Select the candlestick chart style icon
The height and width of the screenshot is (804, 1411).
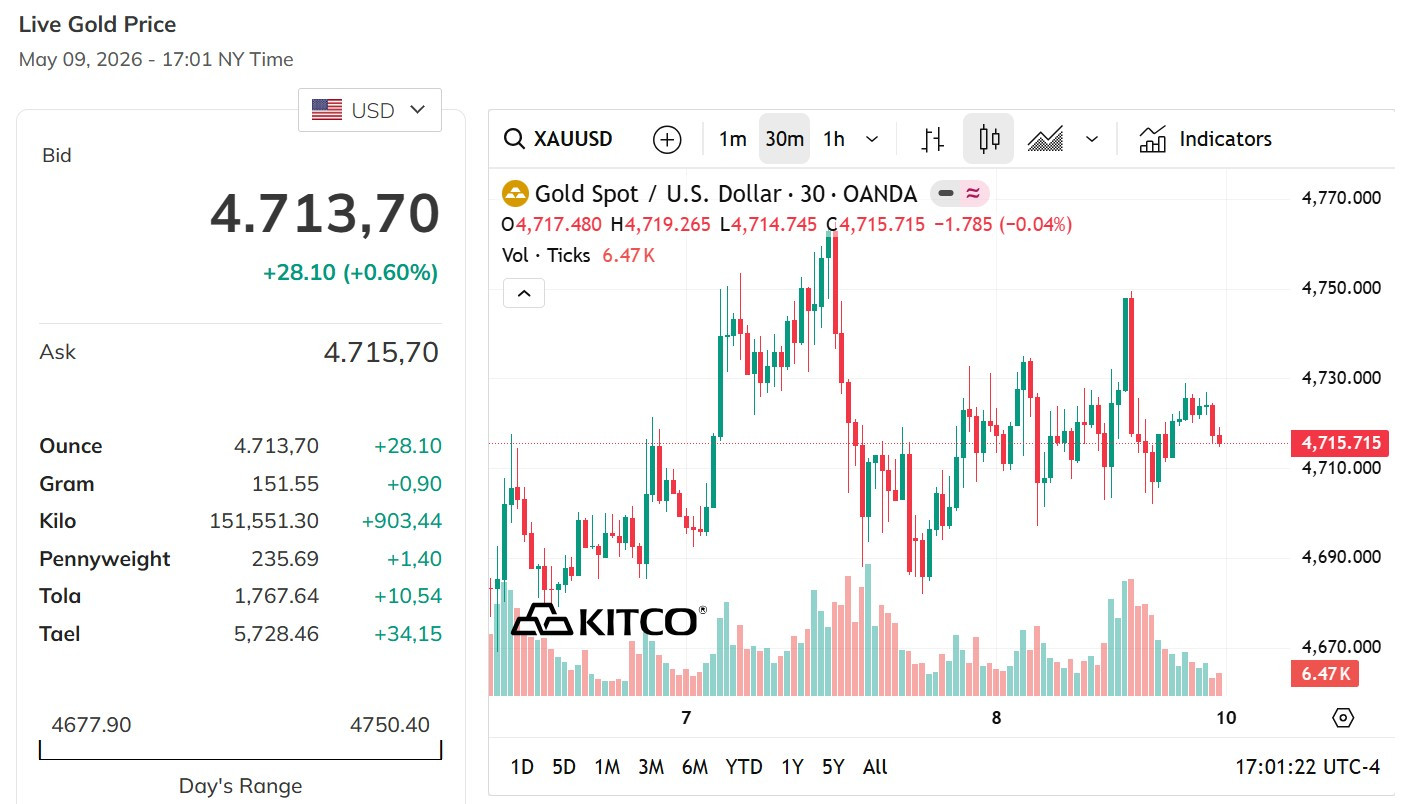pos(989,139)
